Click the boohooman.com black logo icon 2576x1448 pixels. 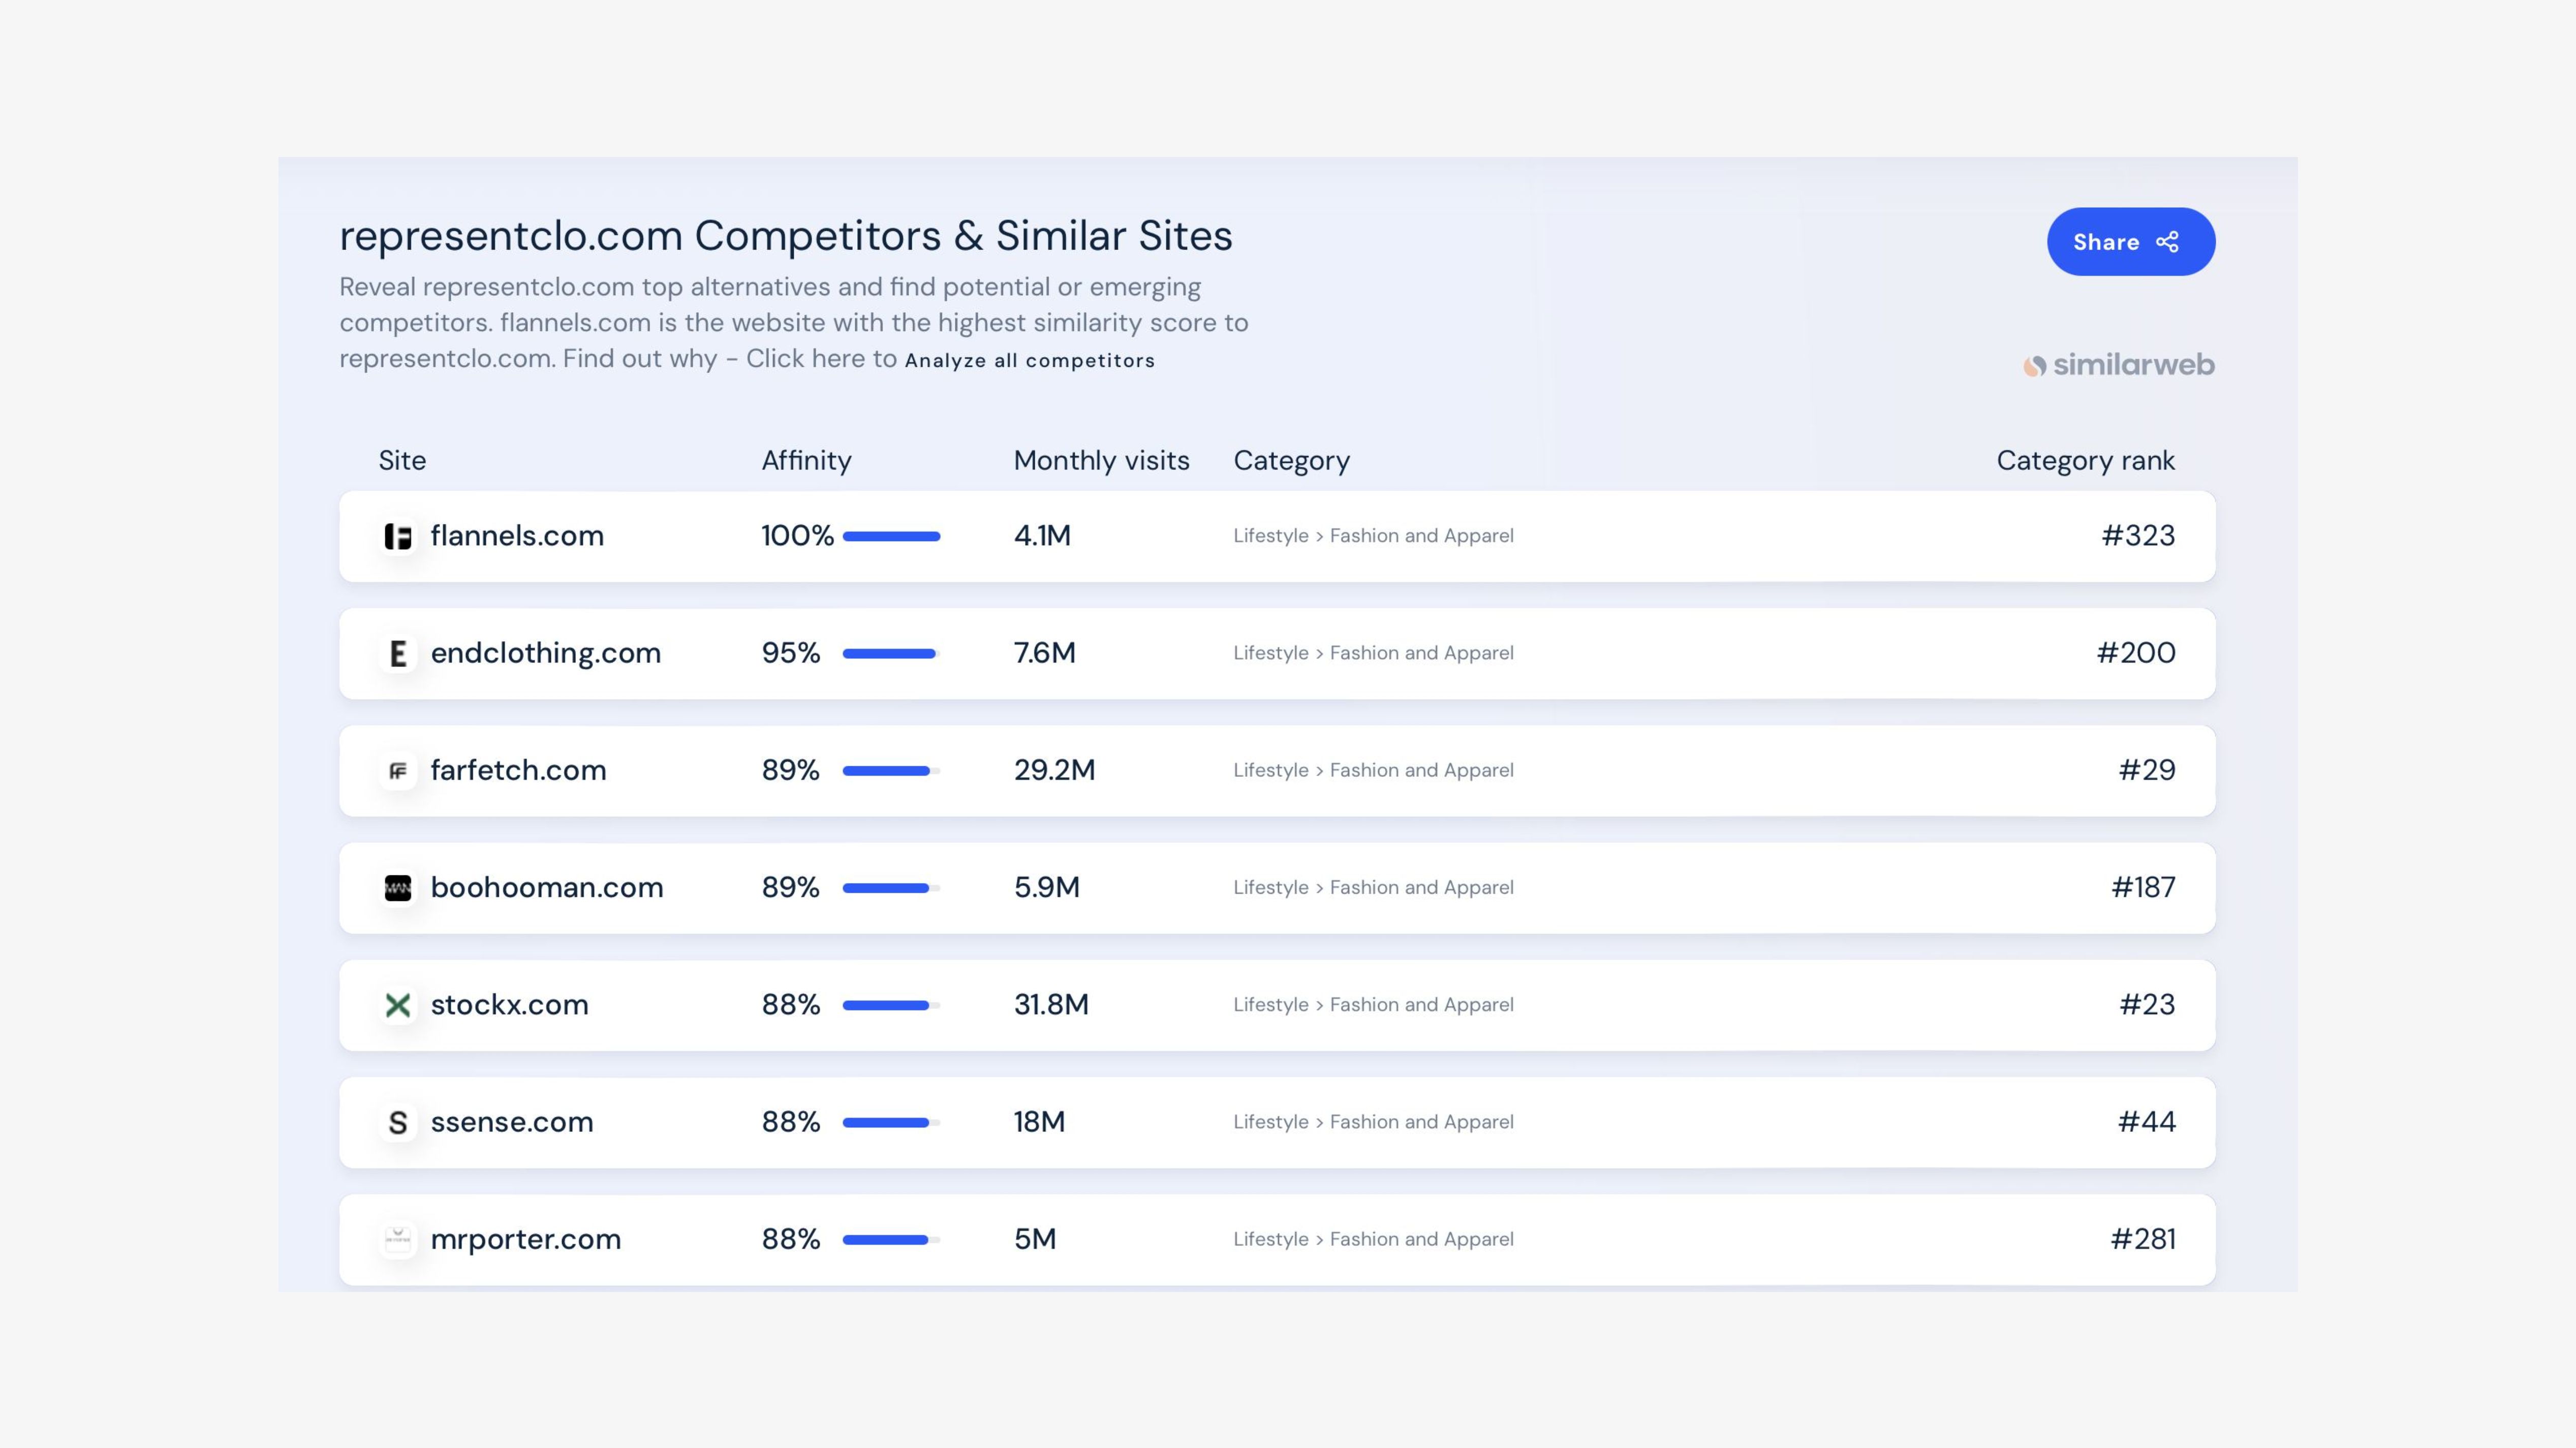pos(398,888)
